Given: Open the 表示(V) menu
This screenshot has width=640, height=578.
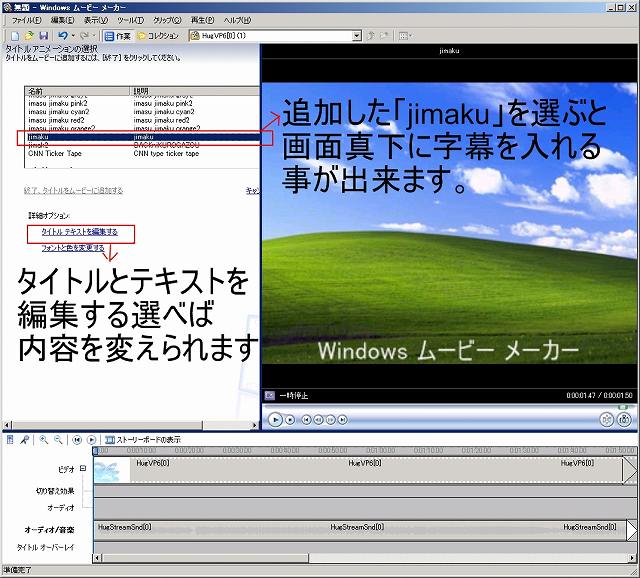Looking at the screenshot, I should [x=96, y=20].
